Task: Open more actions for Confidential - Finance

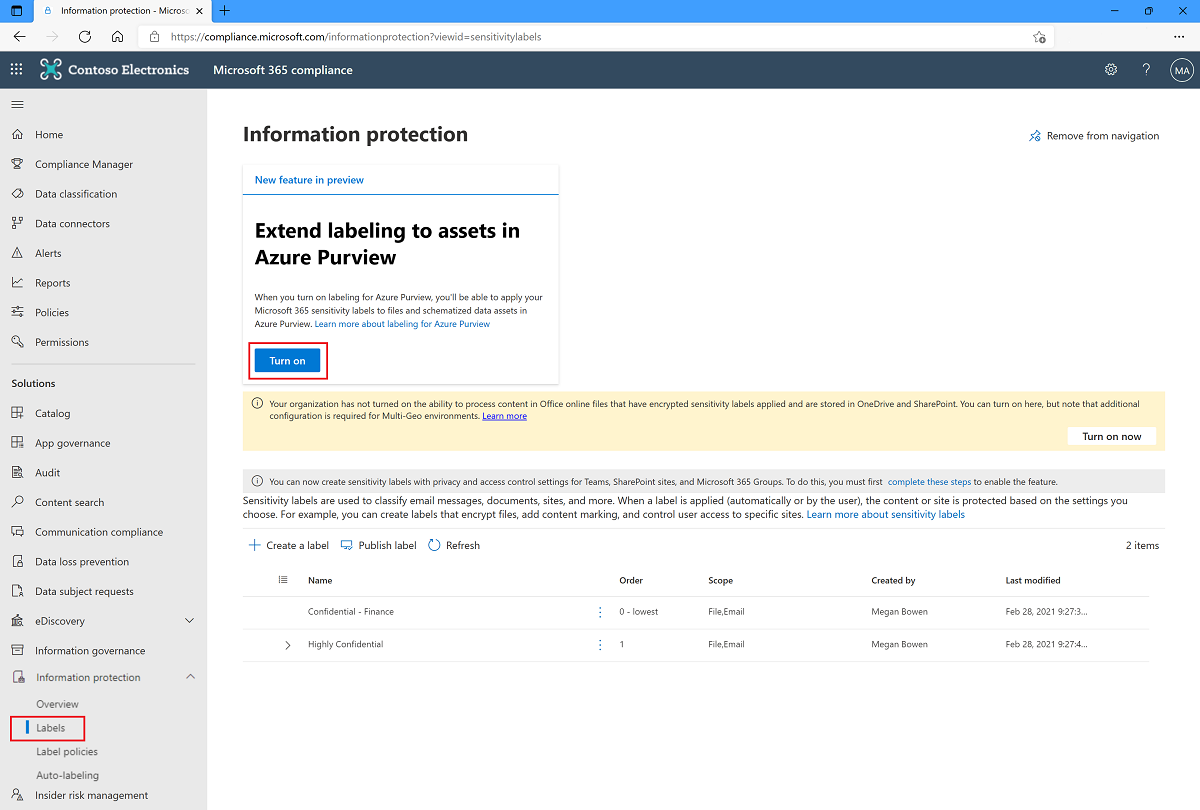Action: pos(600,612)
